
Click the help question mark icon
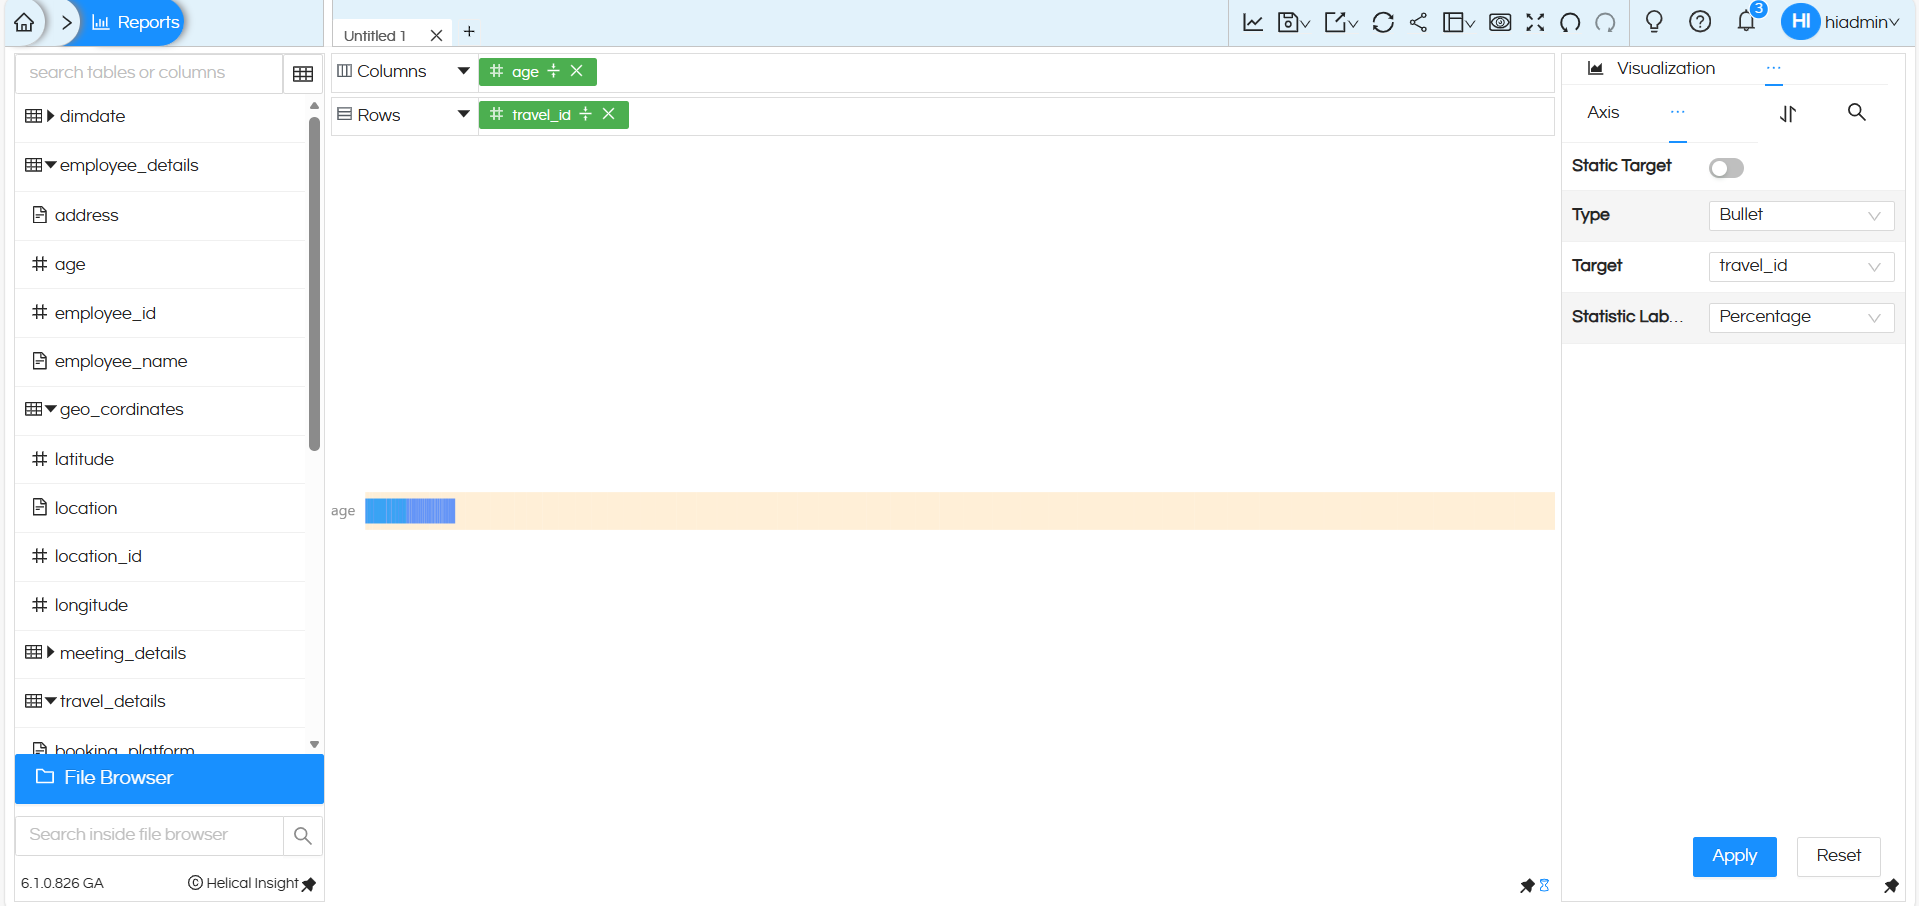tap(1700, 21)
